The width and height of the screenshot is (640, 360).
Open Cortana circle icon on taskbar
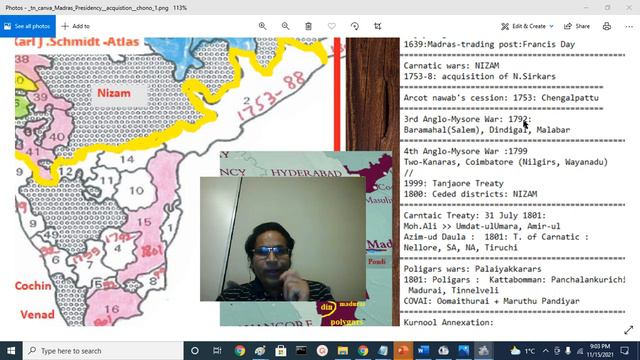(x=195, y=351)
